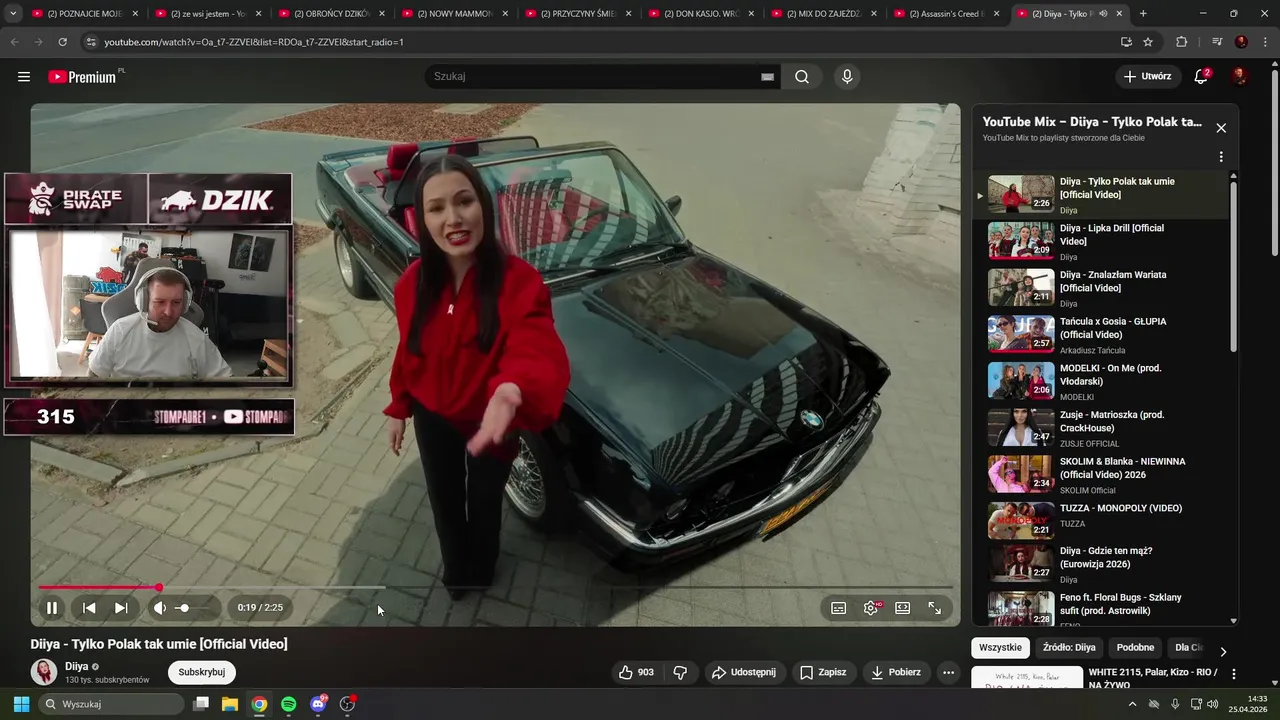The width and height of the screenshot is (1280, 720).
Task: Skip to previous video in player
Action: [x=89, y=607]
